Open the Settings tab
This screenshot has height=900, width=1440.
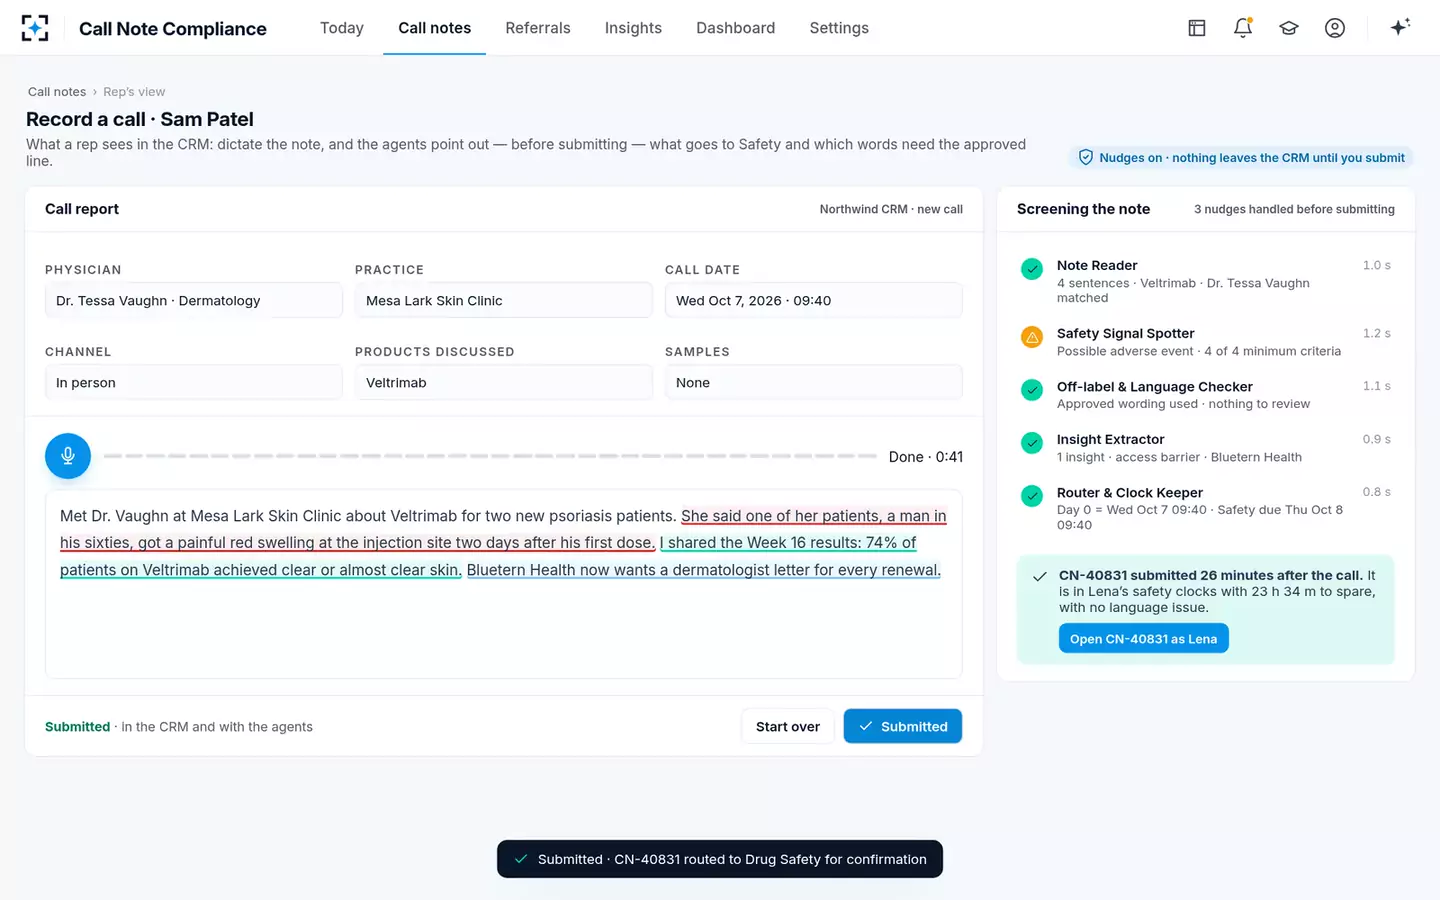[839, 28]
